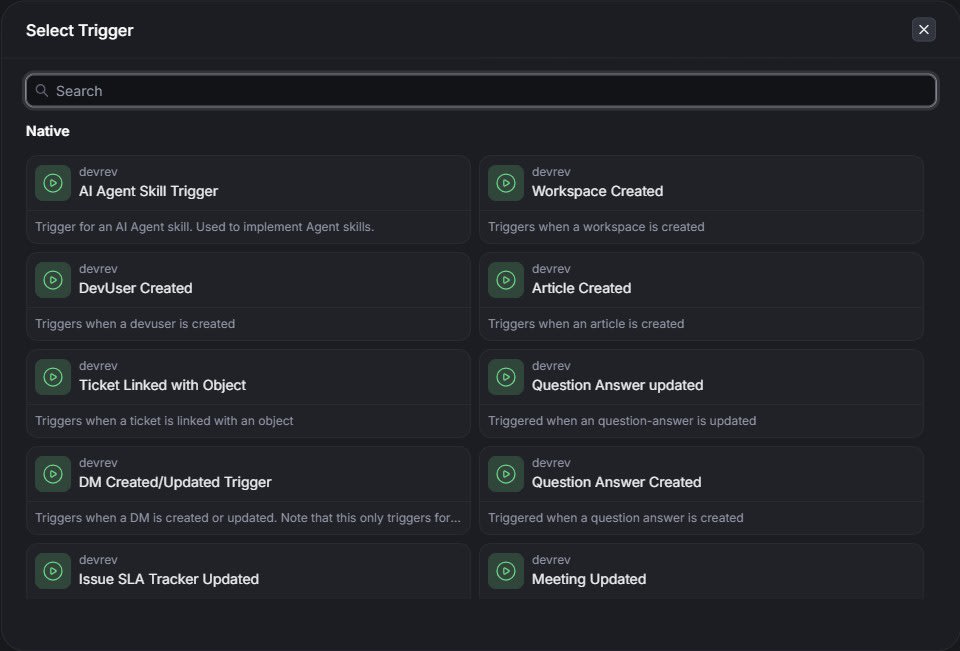Pick the DM Created/Updated Trigger description
The height and width of the screenshot is (651, 960).
248,518
